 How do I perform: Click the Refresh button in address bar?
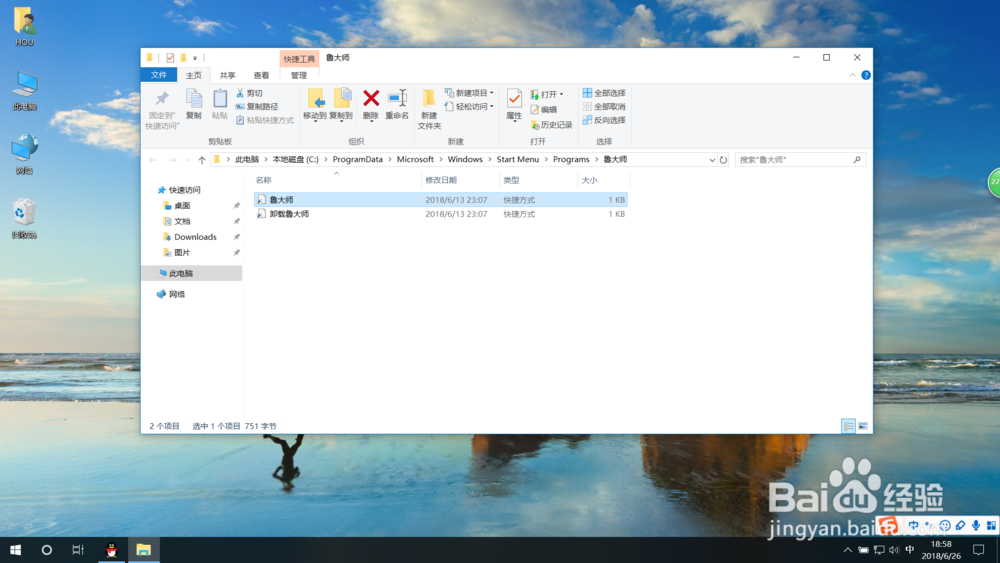(723, 160)
